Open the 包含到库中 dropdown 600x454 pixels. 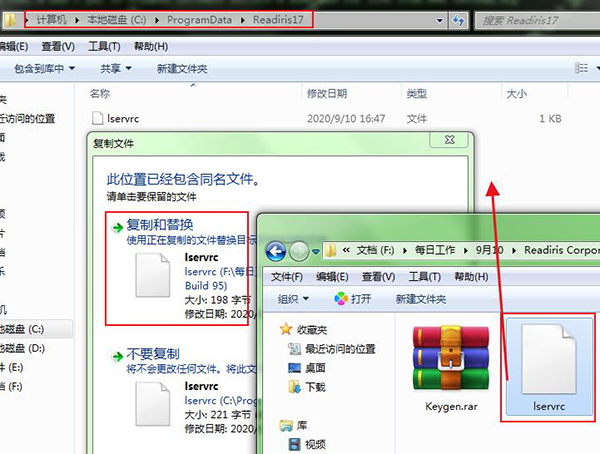44,69
